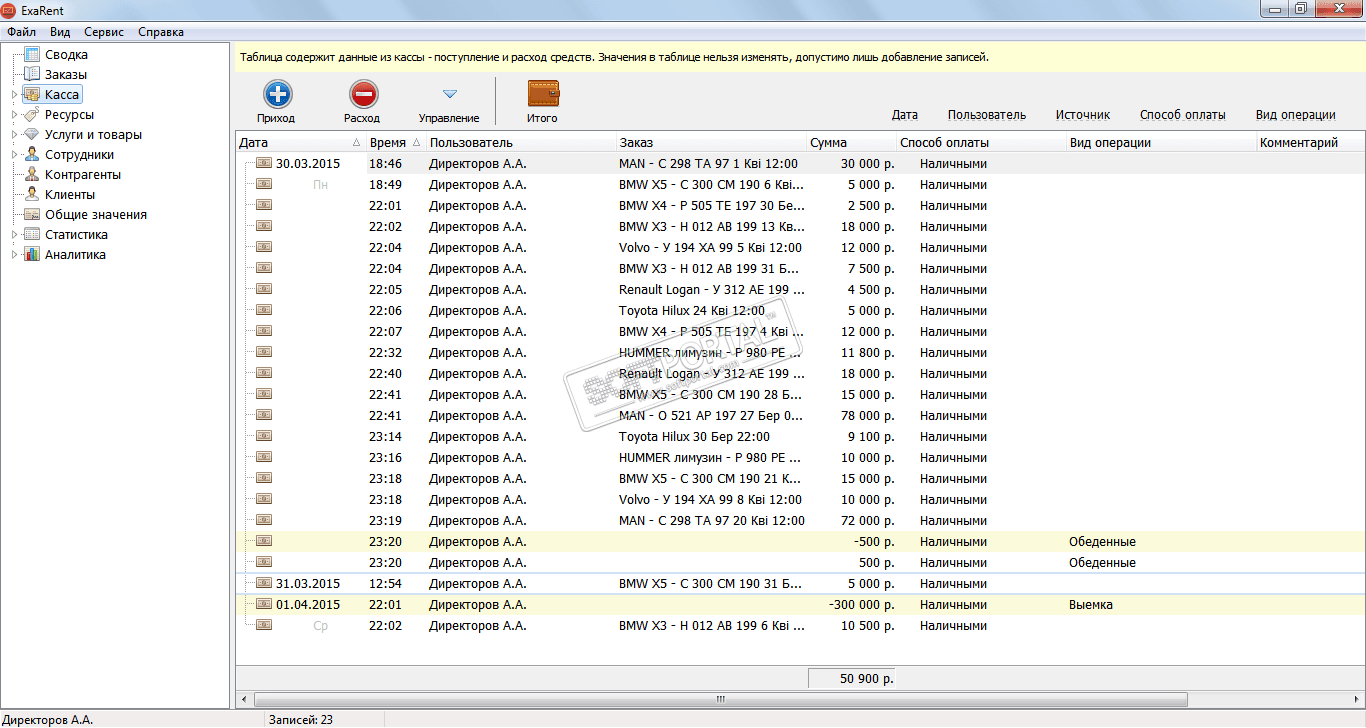Open Клиенты section in sidebar
Screen dimensions: 1366x728
coord(69,195)
